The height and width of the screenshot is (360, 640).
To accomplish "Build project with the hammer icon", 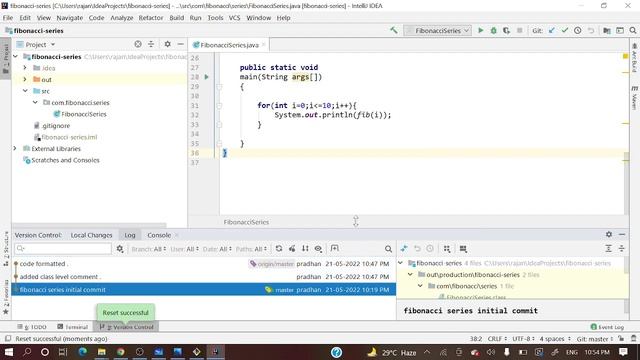I will point(393,30).
